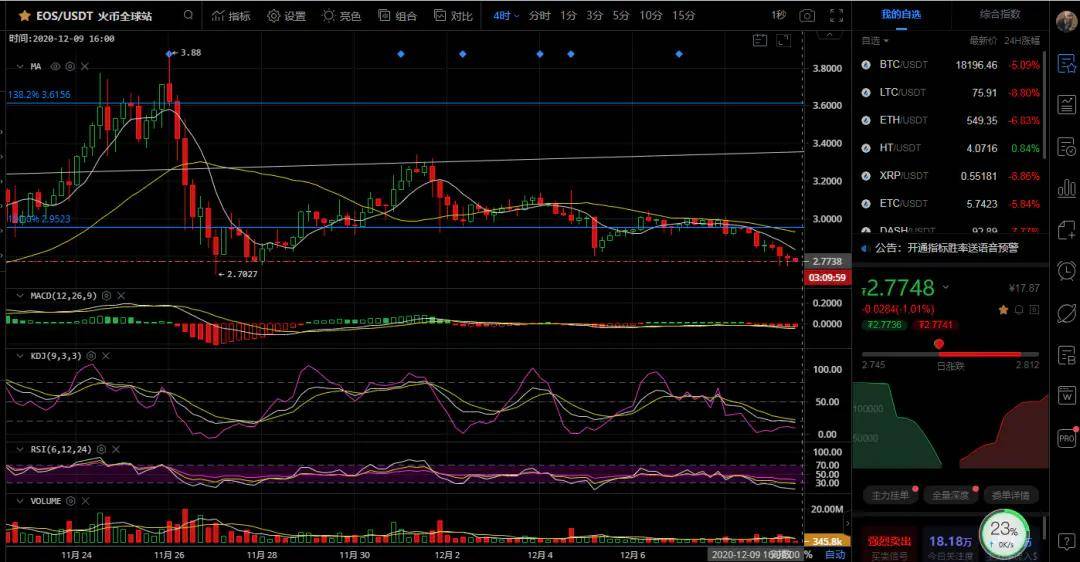Open MACD indicator settings gear
Viewport: 1080px width, 562px height.
click(x=106, y=296)
